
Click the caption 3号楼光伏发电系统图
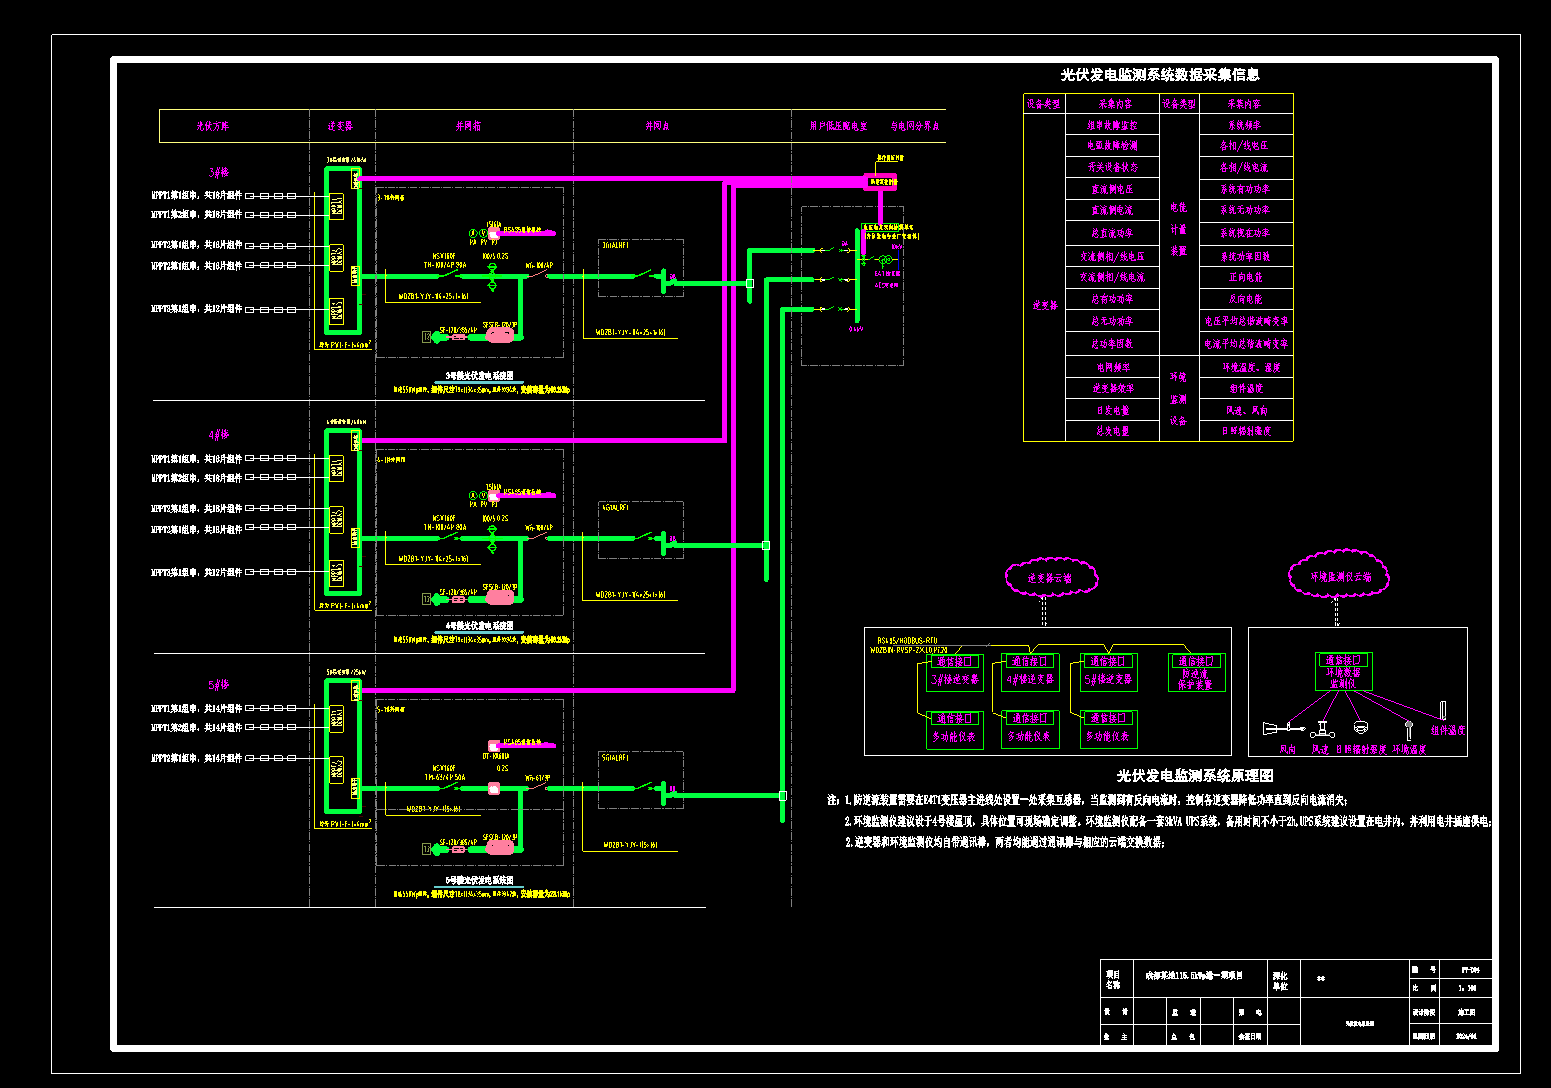(479, 376)
